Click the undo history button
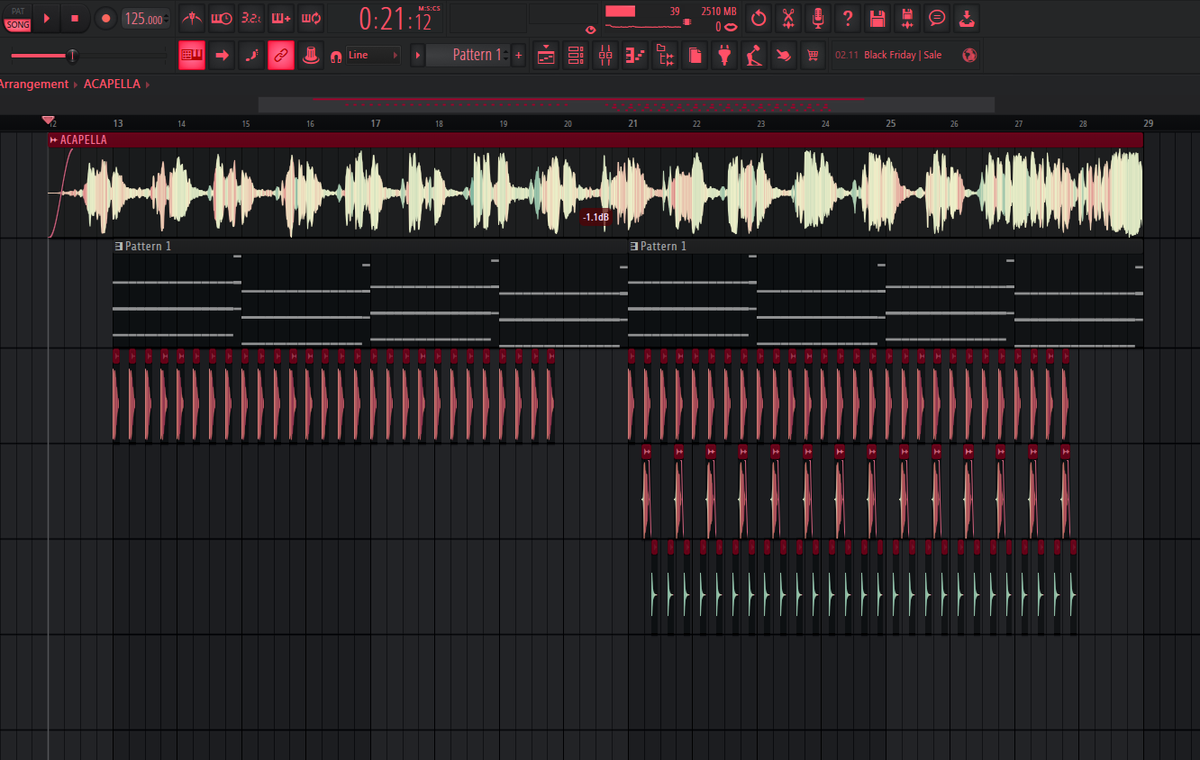The image size is (1200, 760). [x=758, y=18]
